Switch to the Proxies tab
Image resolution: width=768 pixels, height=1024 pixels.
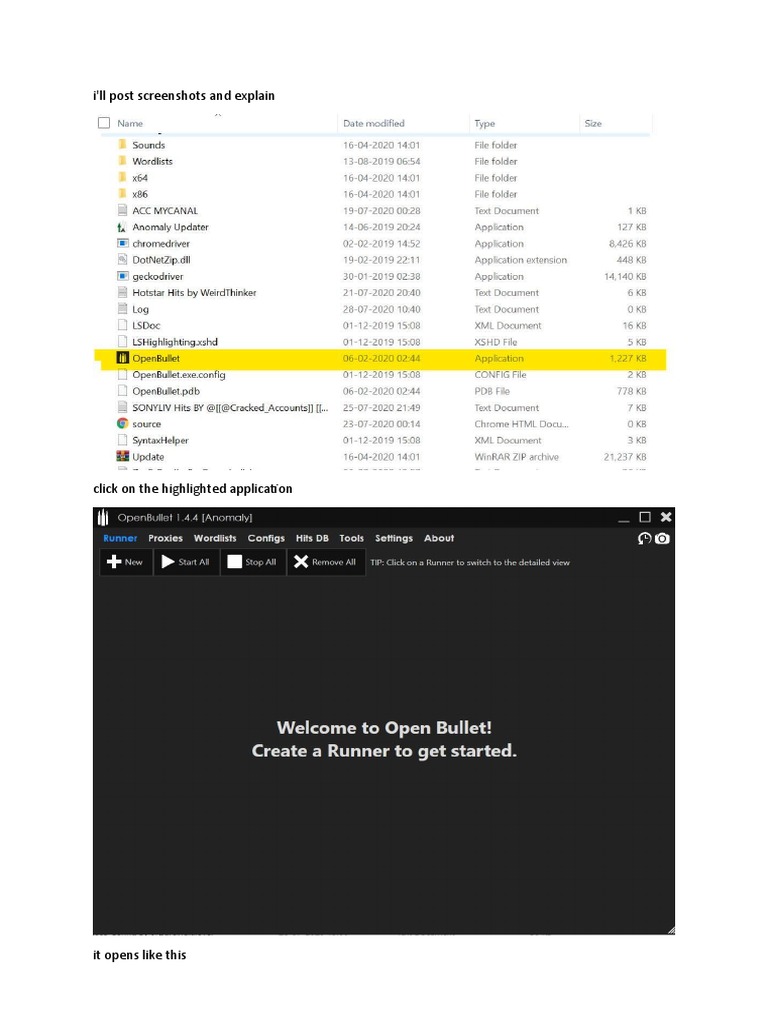tap(165, 538)
